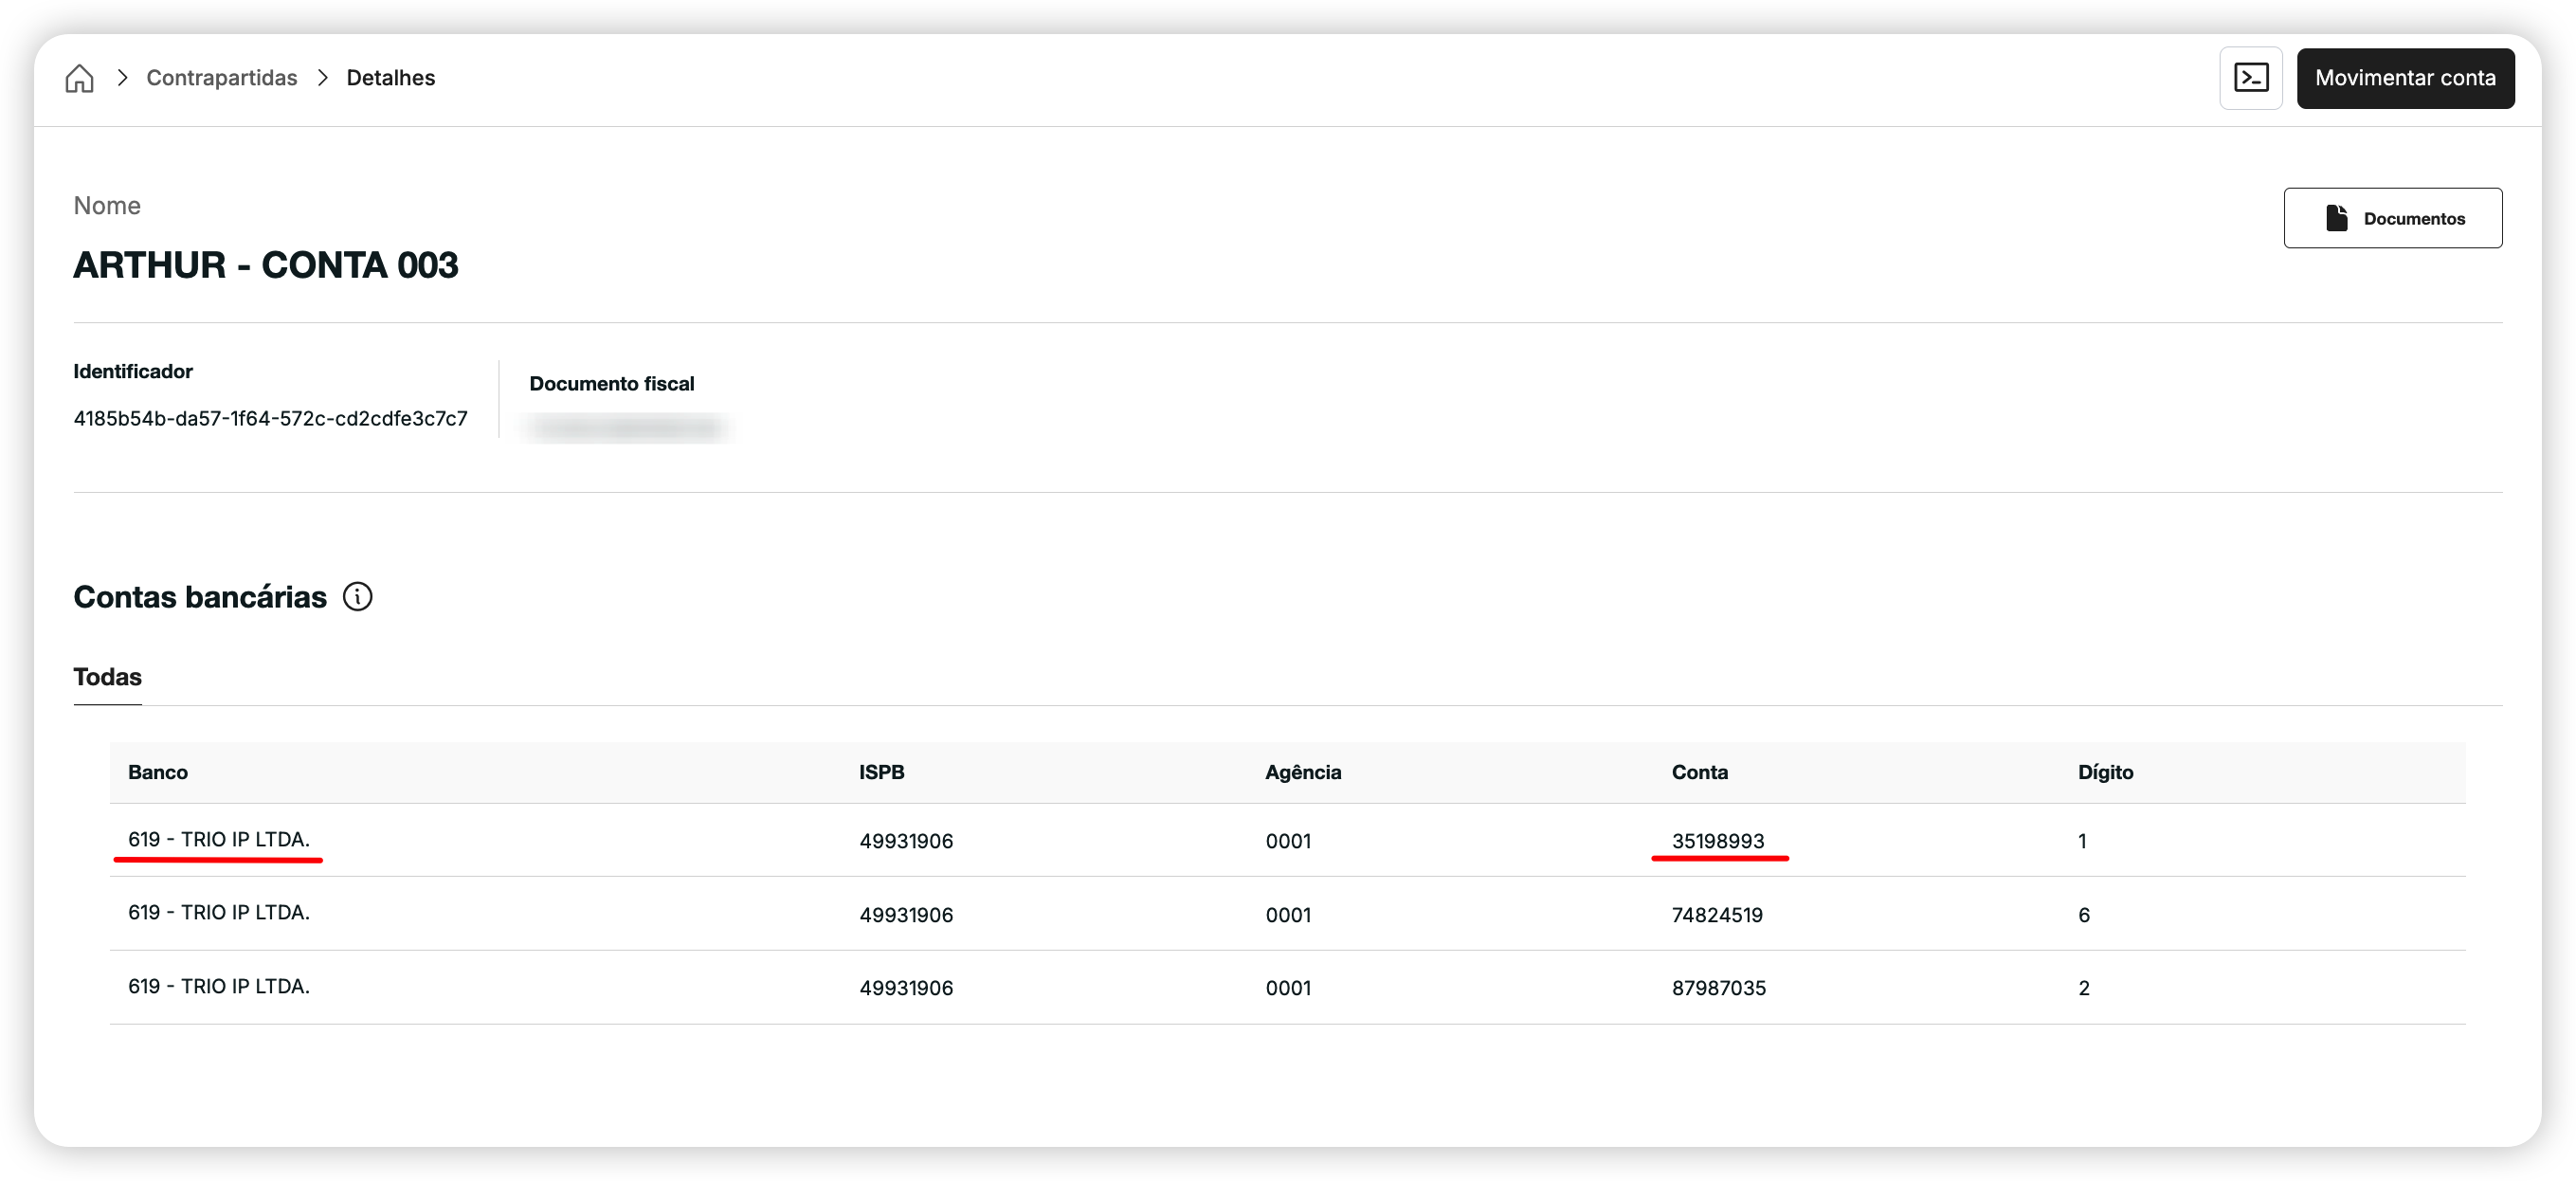Click the home icon in breadcrumb
The width and height of the screenshot is (2576, 1181).
[79, 78]
